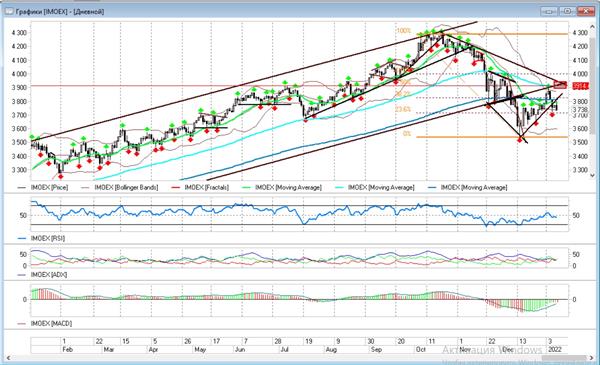Click 4 300 on the right price axis
The image size is (600, 365).
tap(580, 33)
